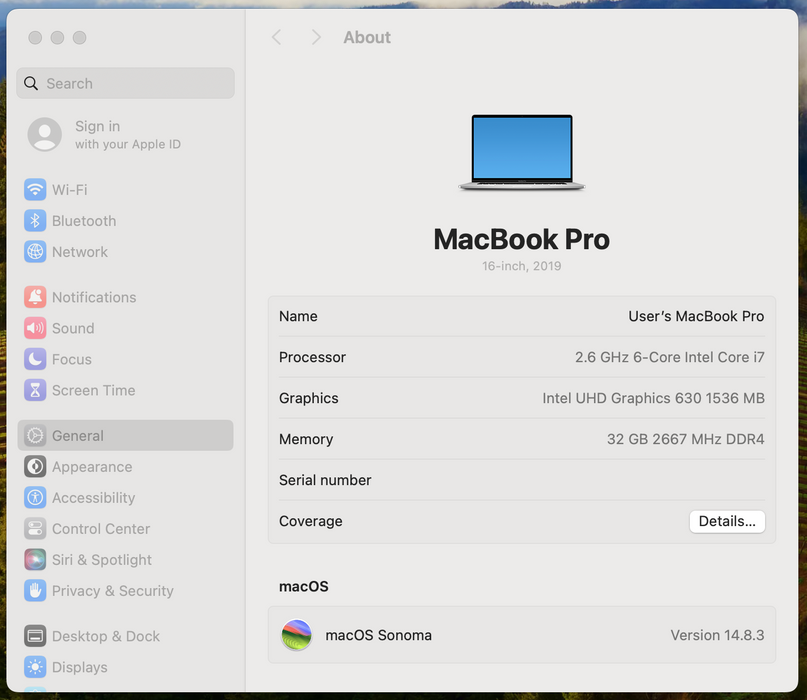Click the Graphics row label
The height and width of the screenshot is (700, 807).
click(x=309, y=398)
